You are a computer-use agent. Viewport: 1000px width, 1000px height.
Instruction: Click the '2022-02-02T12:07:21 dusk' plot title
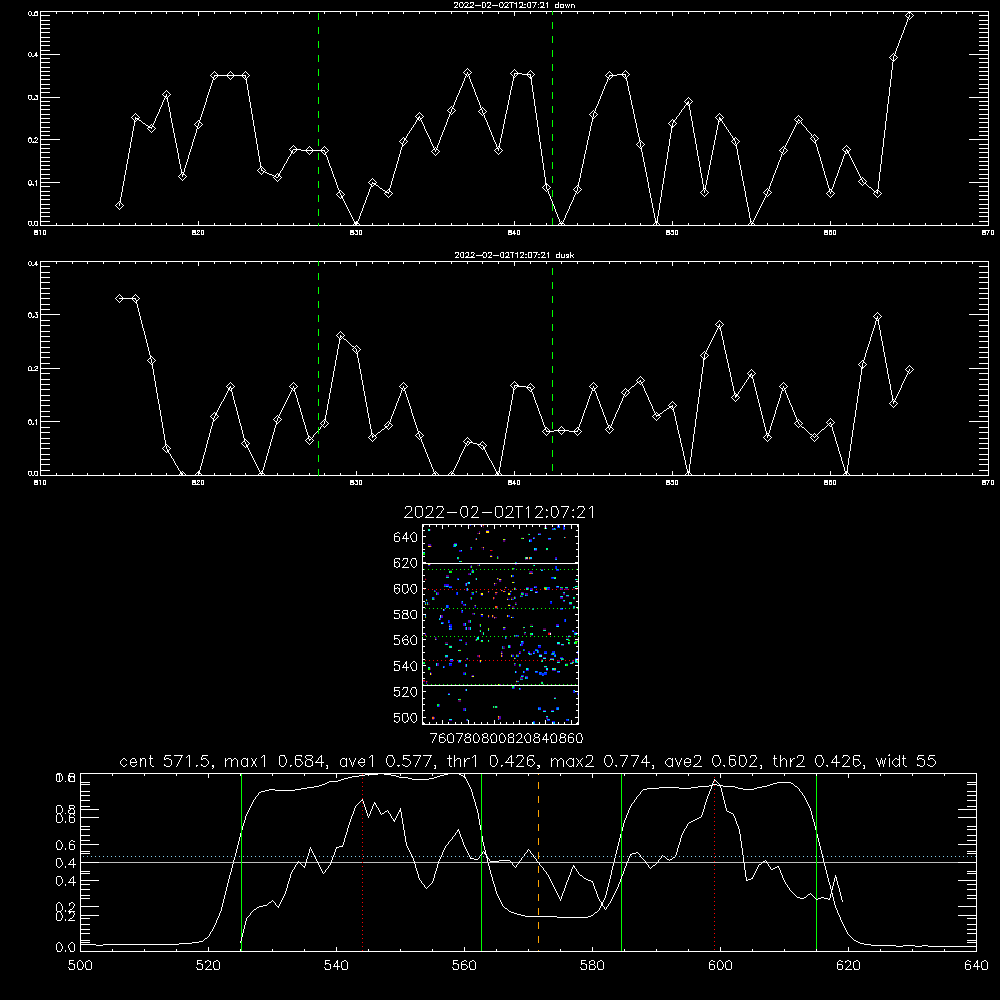click(514, 255)
